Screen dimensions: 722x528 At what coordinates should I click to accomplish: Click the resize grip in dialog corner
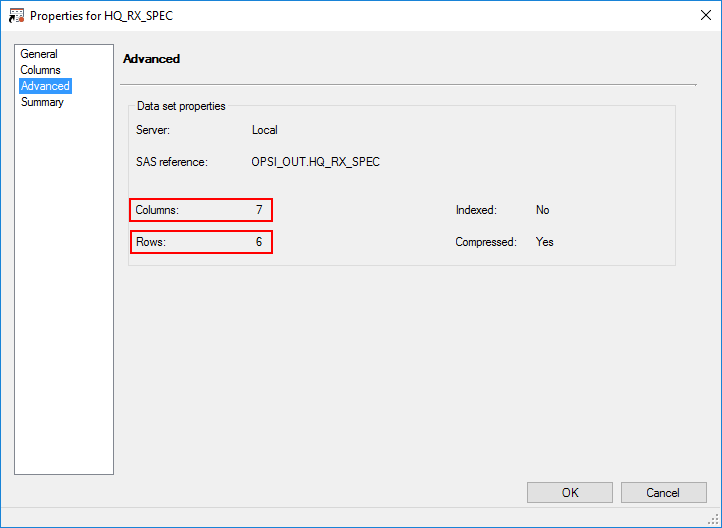(714, 520)
